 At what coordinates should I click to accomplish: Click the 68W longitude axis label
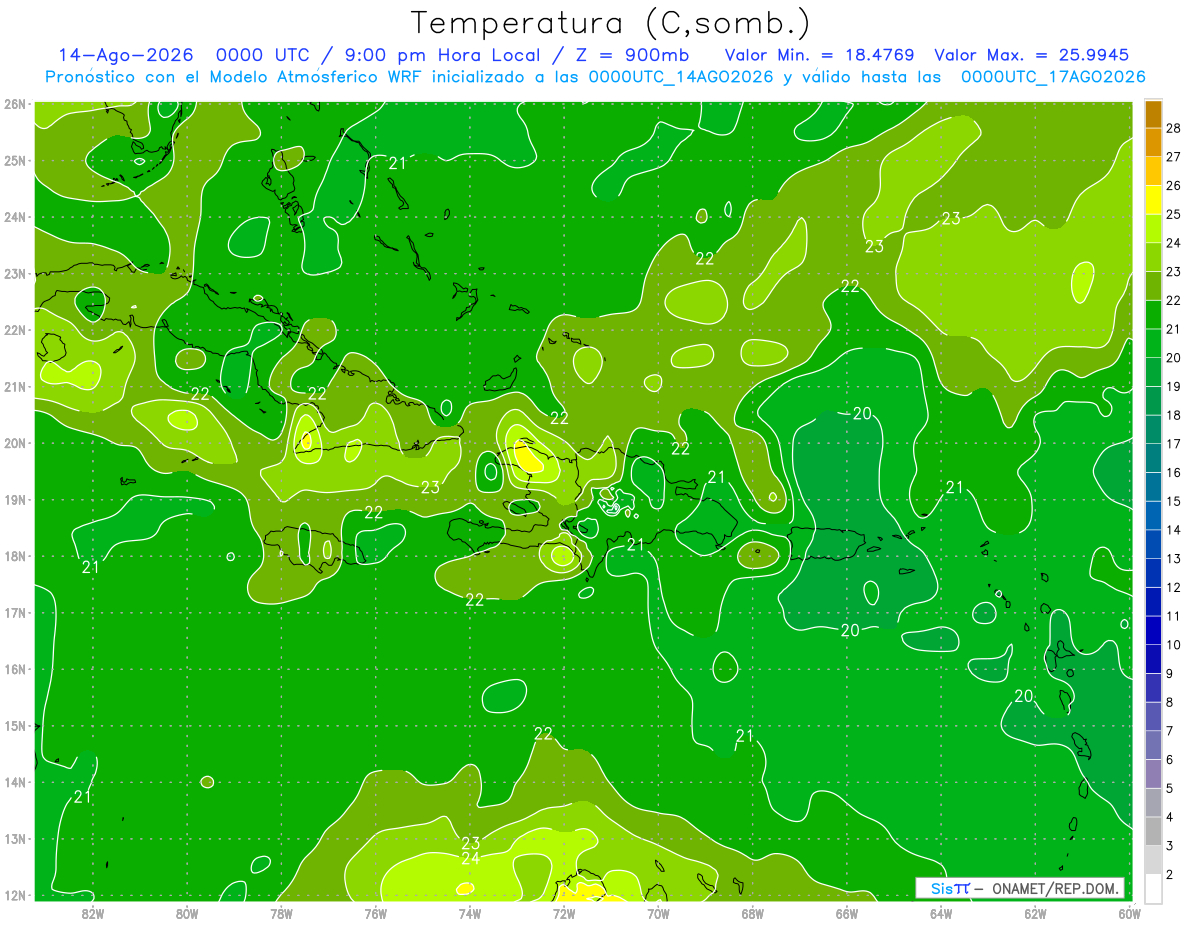[752, 912]
